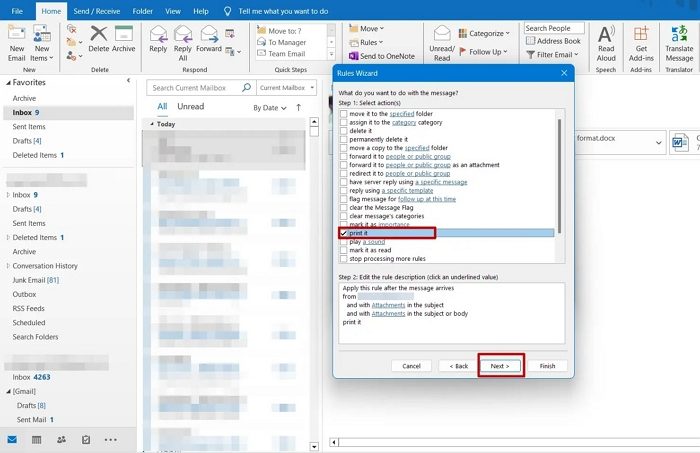This screenshot has height=453, width=700.
Task: Click the Address Book icon
Action: click(x=530, y=41)
